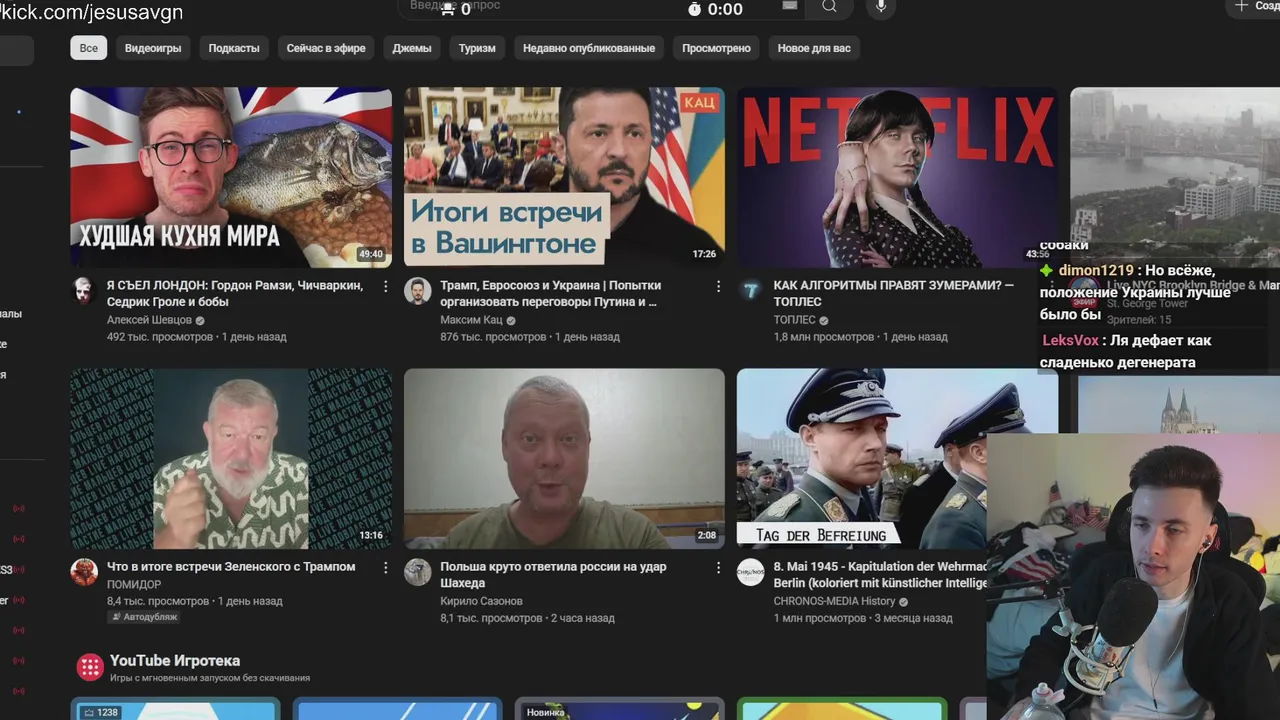The height and width of the screenshot is (720, 1280).
Task: Open three-dot menu for Зеленского с Трампом video
Action: [x=385, y=567]
